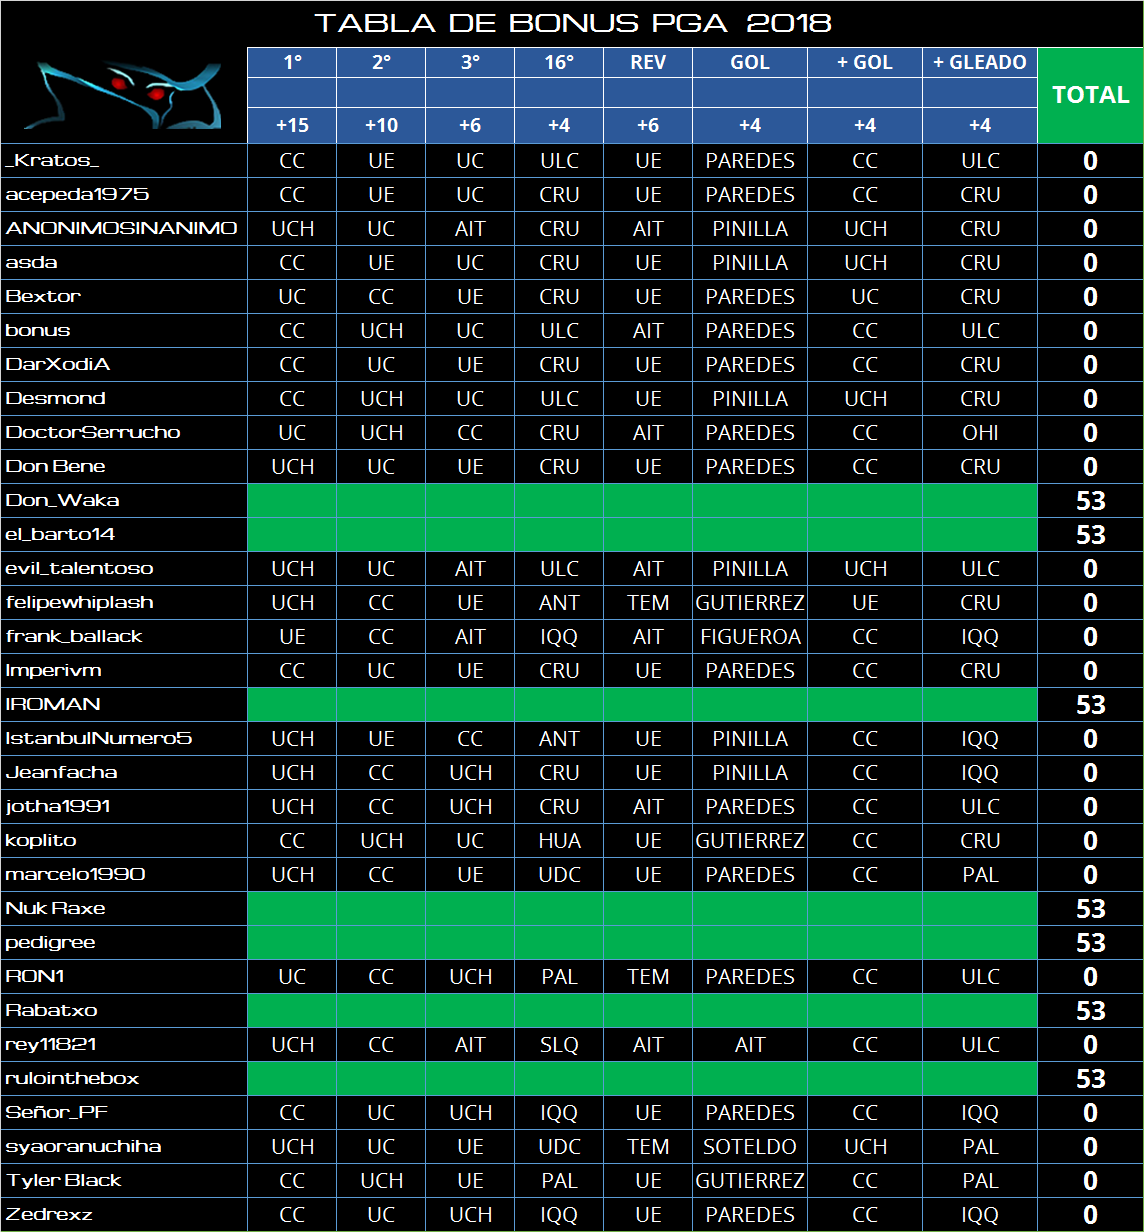Viewport: 1144px width, 1232px height.
Task: Click the 0 total for Zedrexz
Action: coord(1090,1215)
